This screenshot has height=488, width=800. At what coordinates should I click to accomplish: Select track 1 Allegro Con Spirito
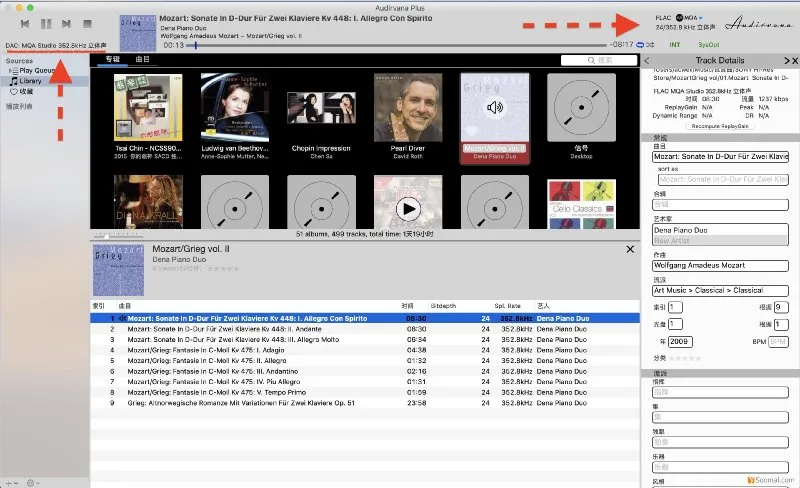(365, 318)
